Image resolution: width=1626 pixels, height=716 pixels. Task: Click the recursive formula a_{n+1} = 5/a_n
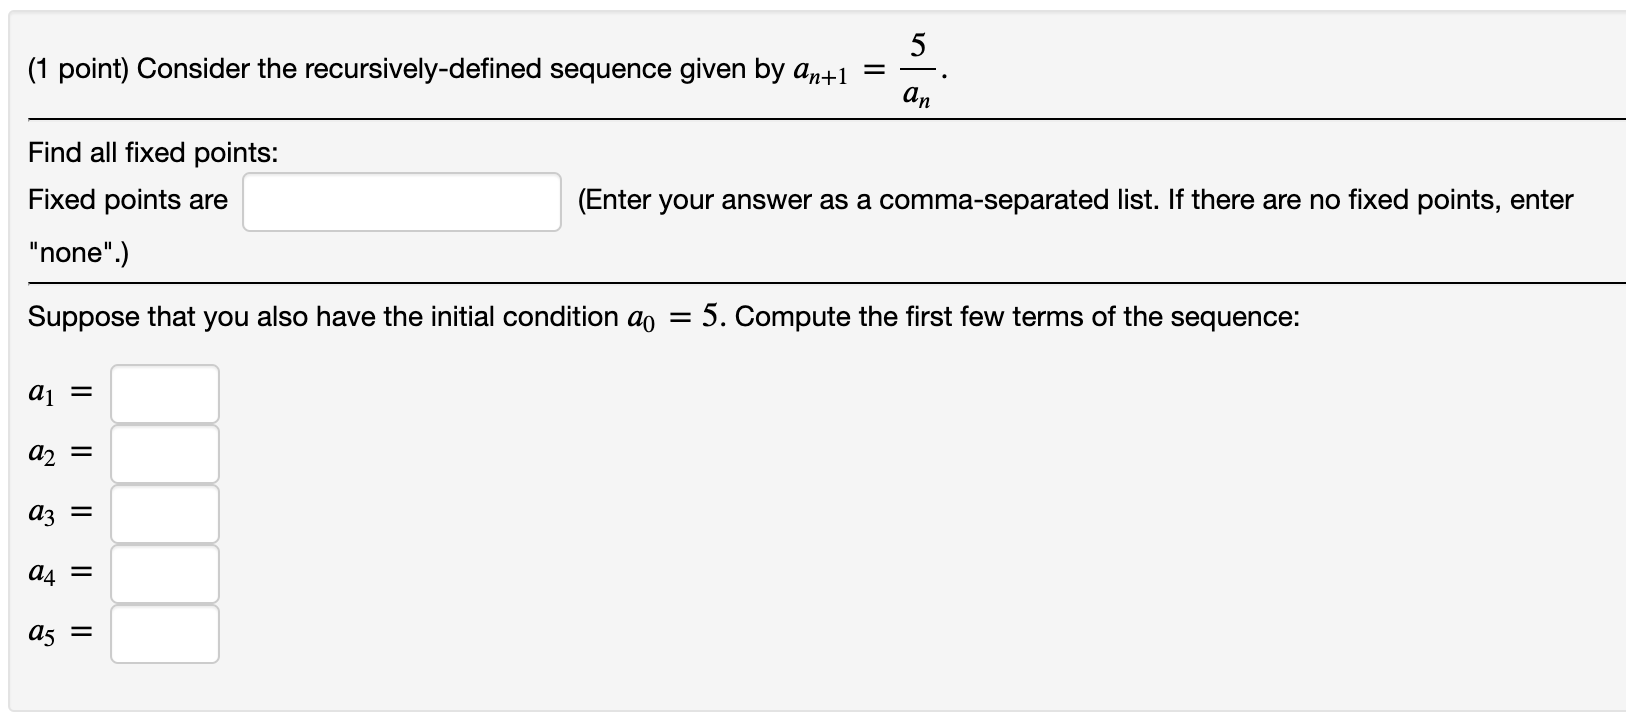point(865,67)
